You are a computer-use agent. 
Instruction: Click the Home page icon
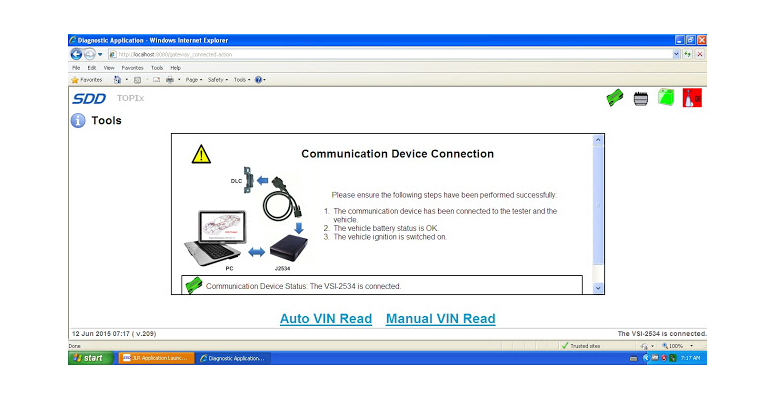(117, 80)
